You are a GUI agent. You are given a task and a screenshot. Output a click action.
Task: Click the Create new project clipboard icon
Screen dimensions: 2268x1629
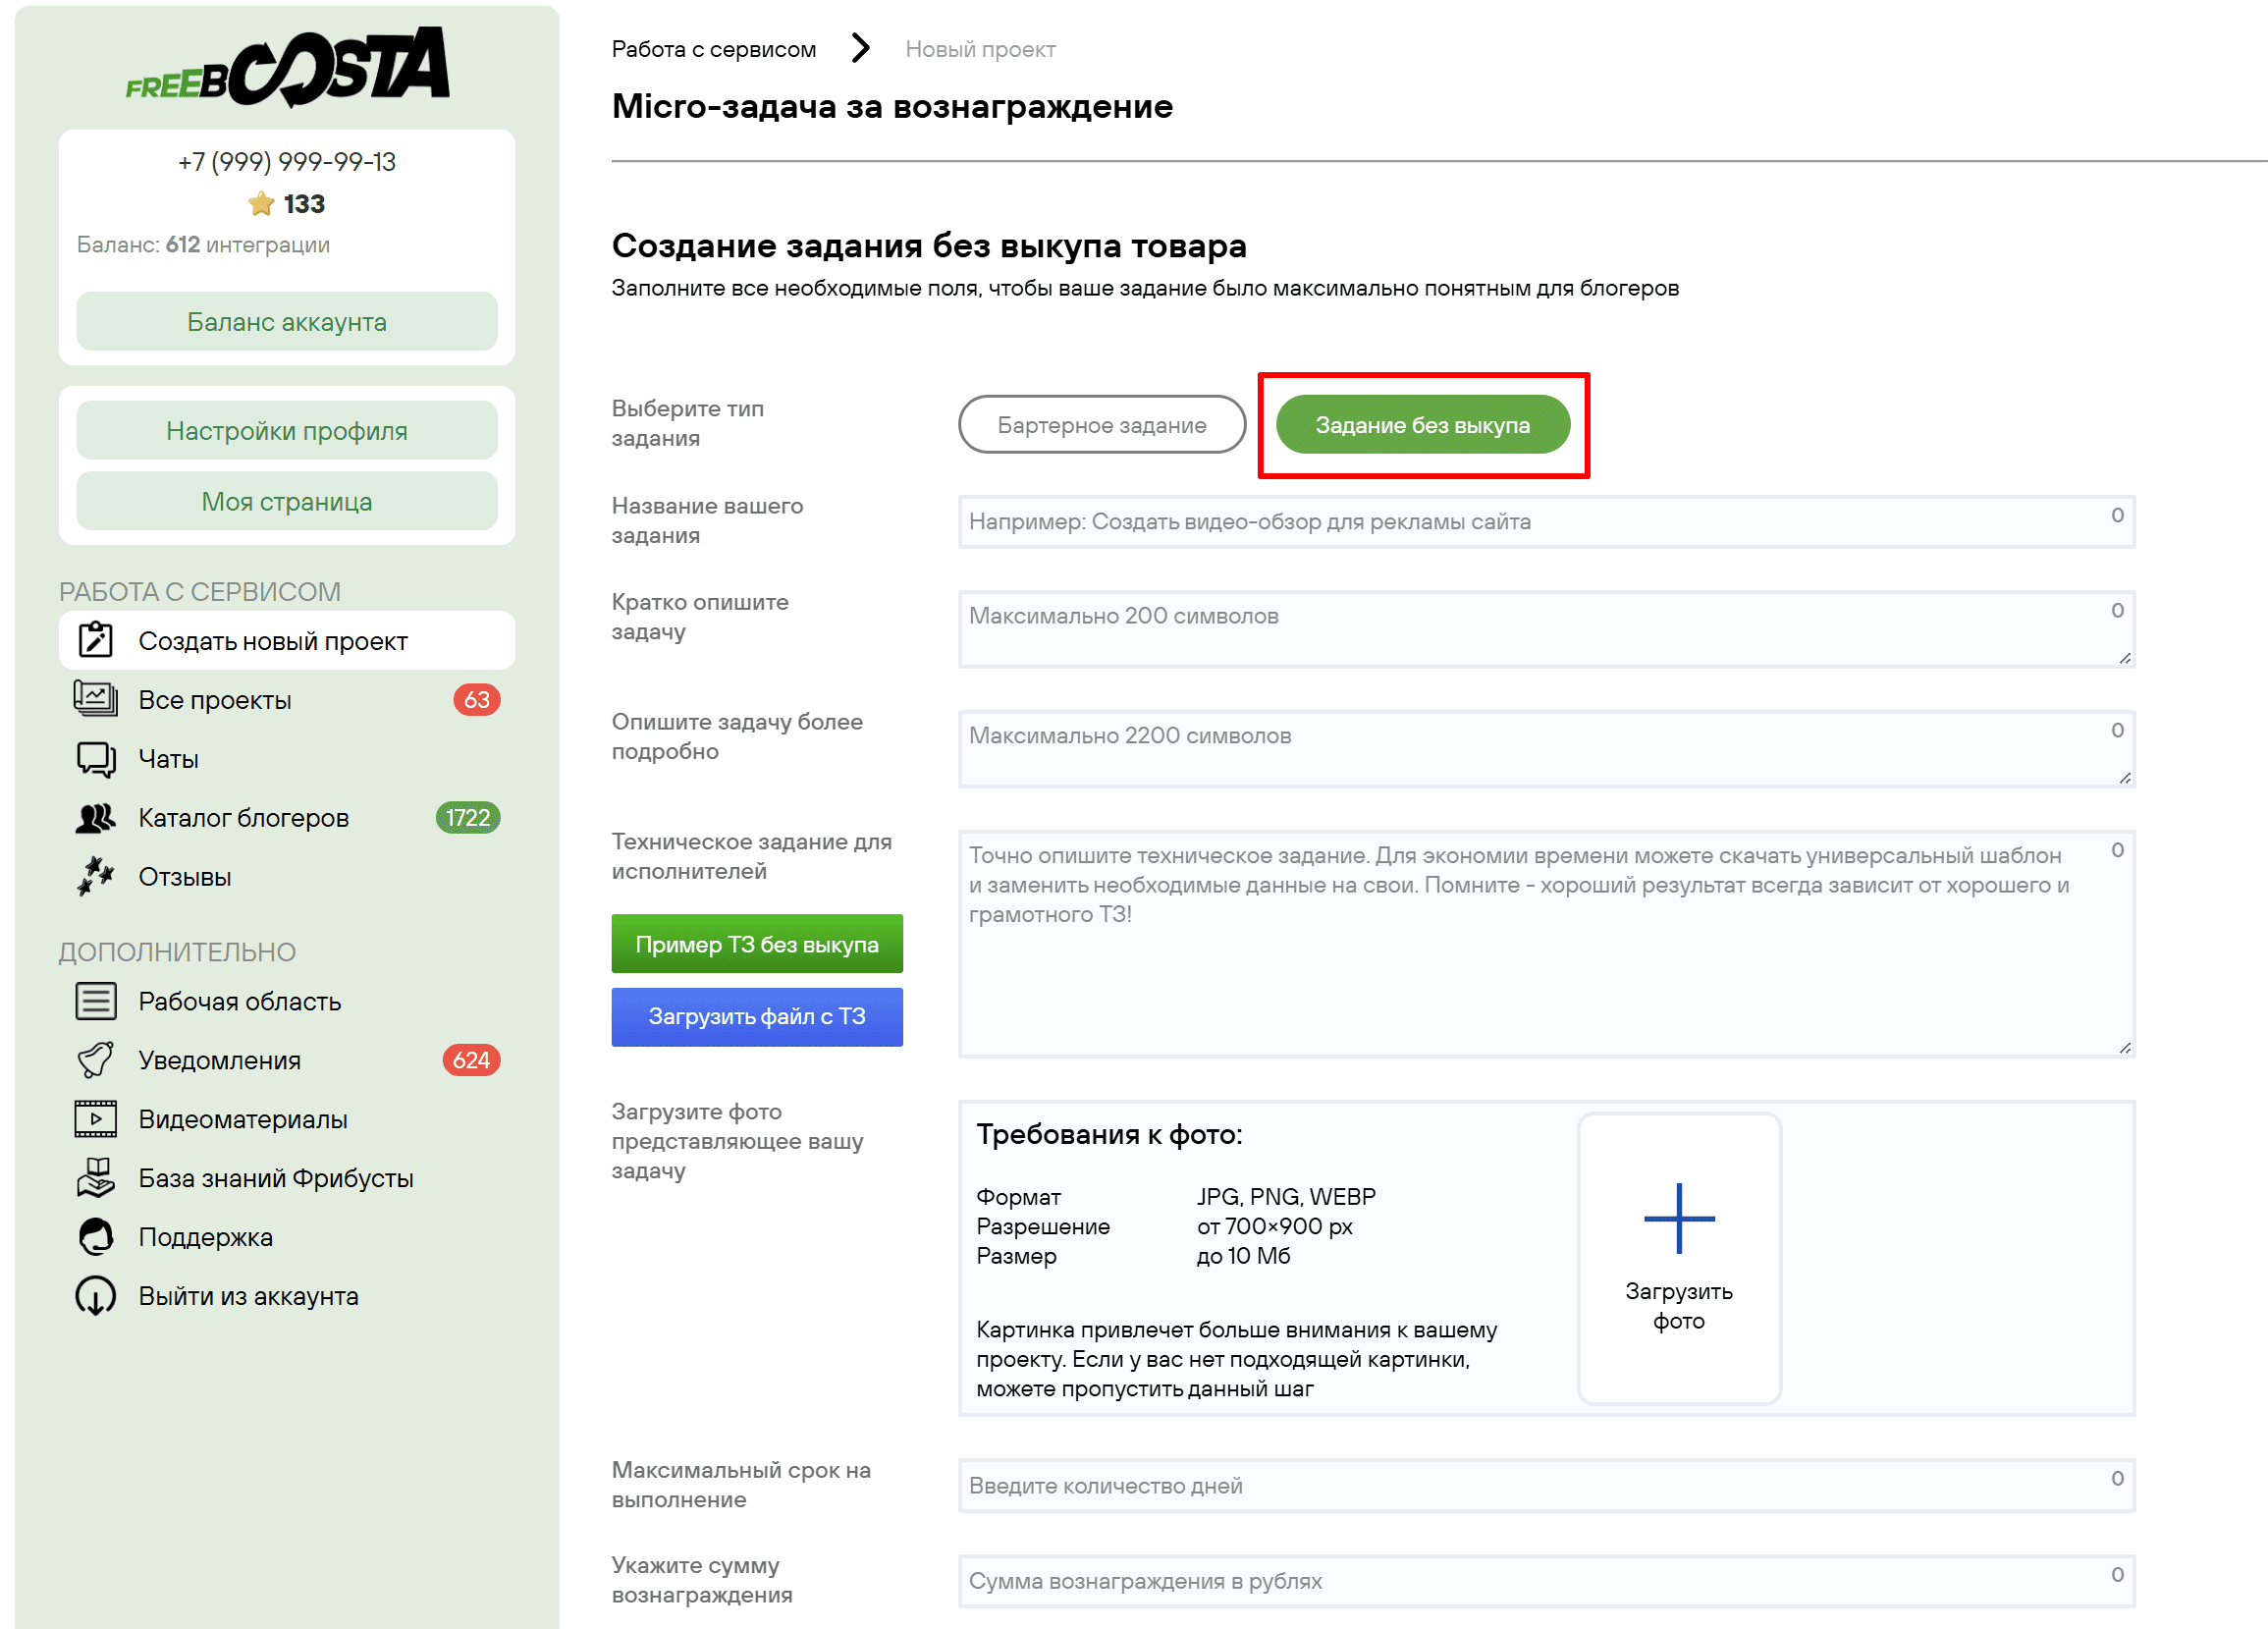(x=96, y=640)
